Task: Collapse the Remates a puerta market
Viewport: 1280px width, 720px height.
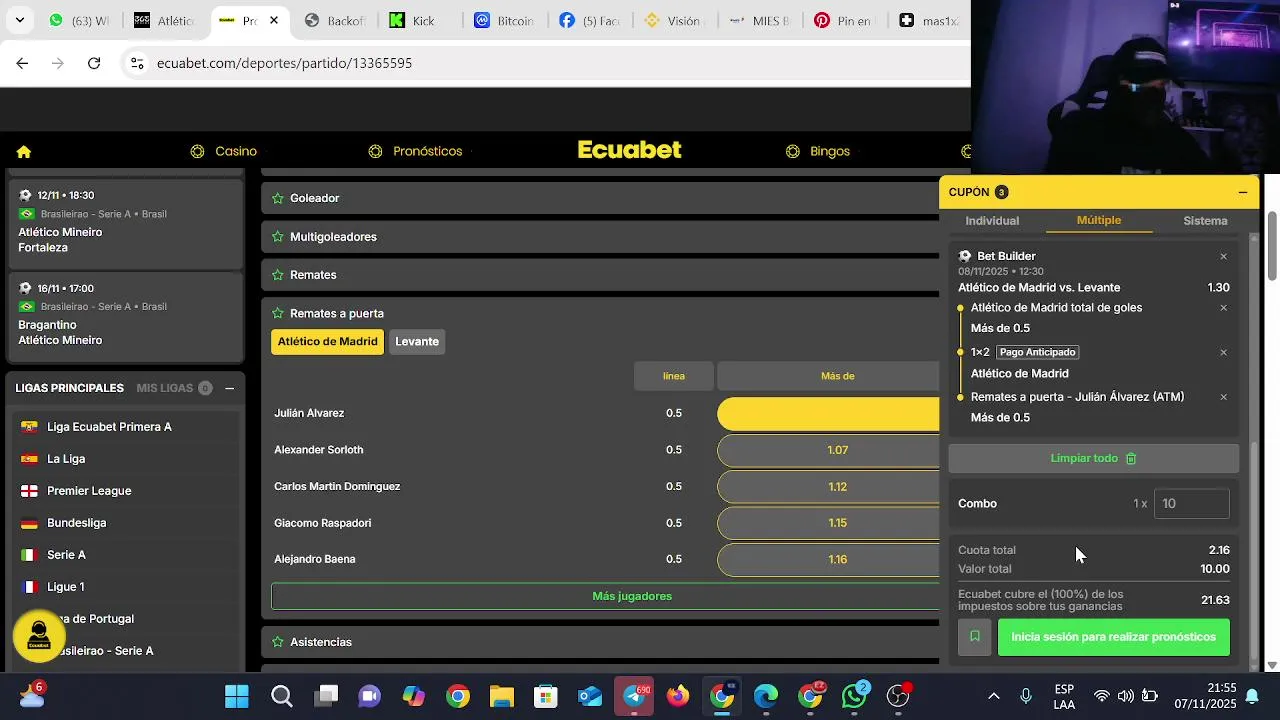Action: (600, 313)
